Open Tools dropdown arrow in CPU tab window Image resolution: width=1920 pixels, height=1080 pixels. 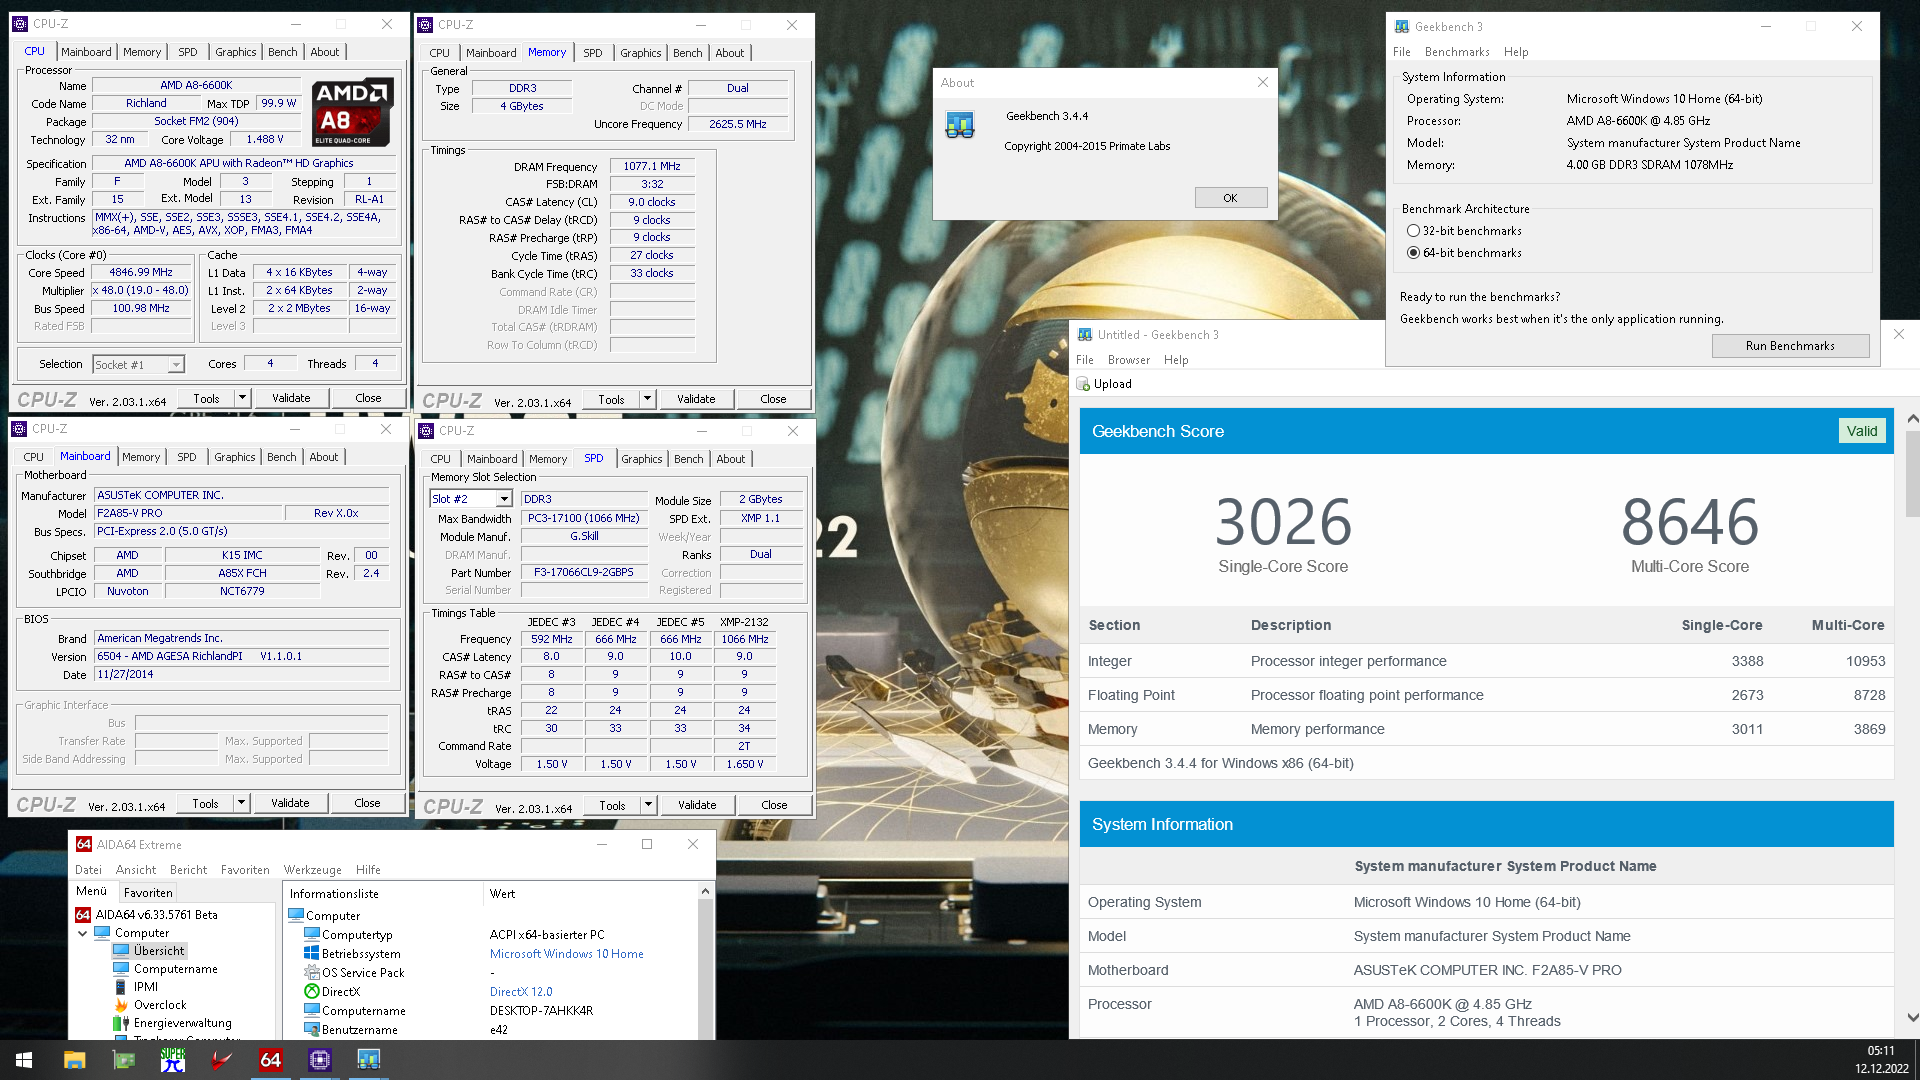pyautogui.click(x=241, y=398)
